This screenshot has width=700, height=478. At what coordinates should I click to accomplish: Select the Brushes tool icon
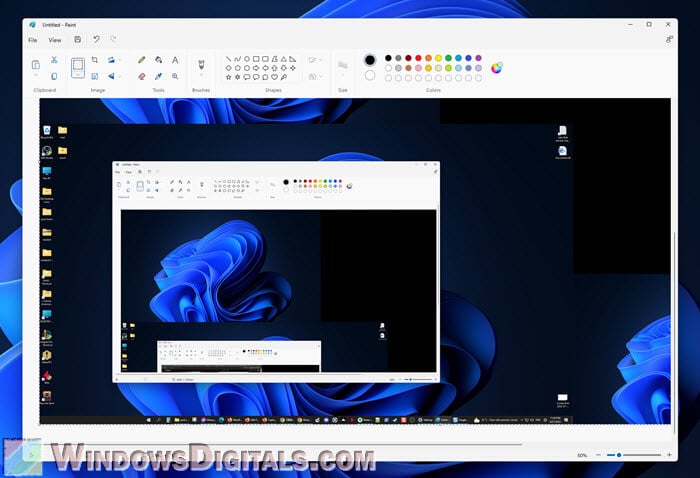201,64
